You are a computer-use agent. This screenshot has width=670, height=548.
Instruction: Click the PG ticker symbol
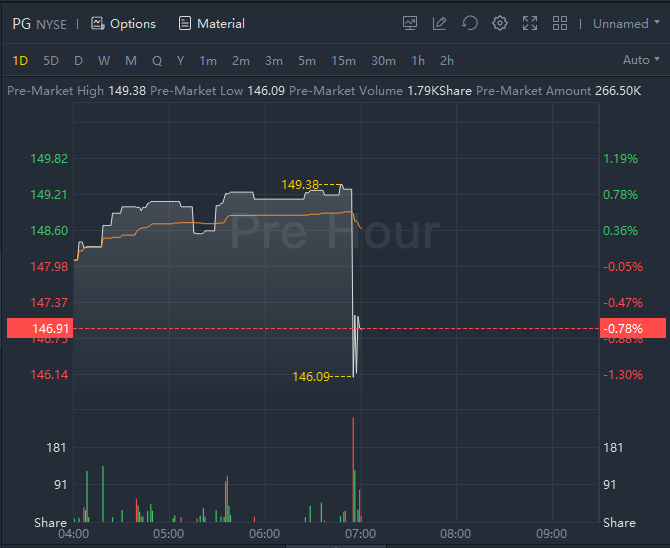pos(21,24)
